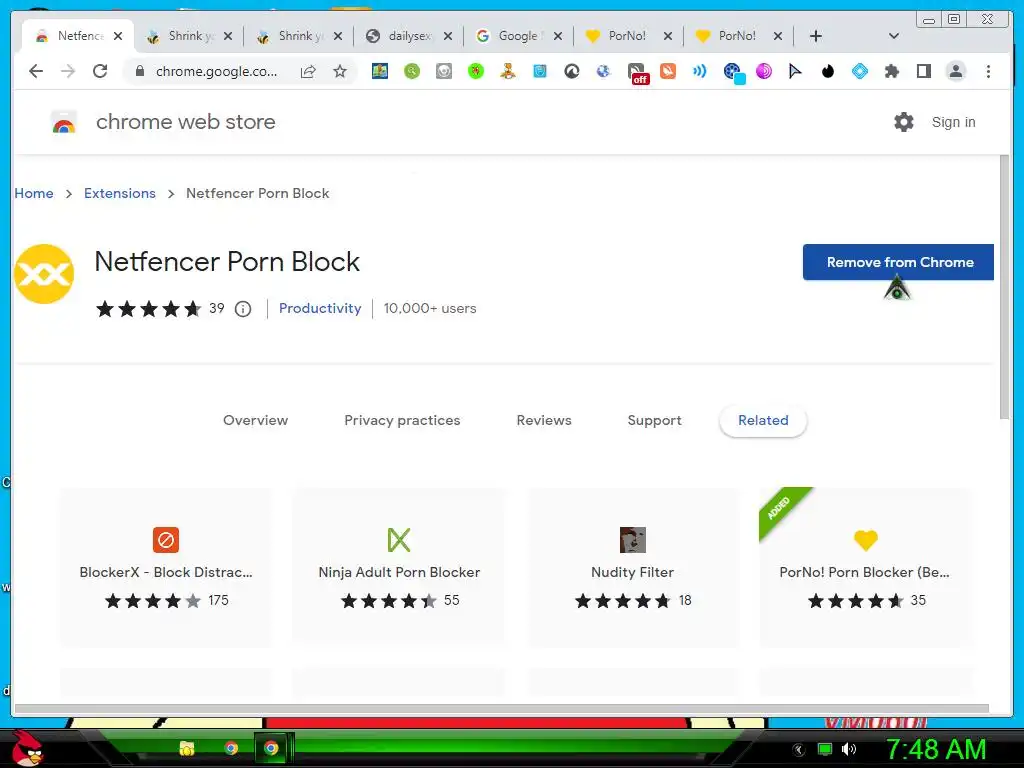
Task: Click the orange bird extension icon
Action: (667, 71)
